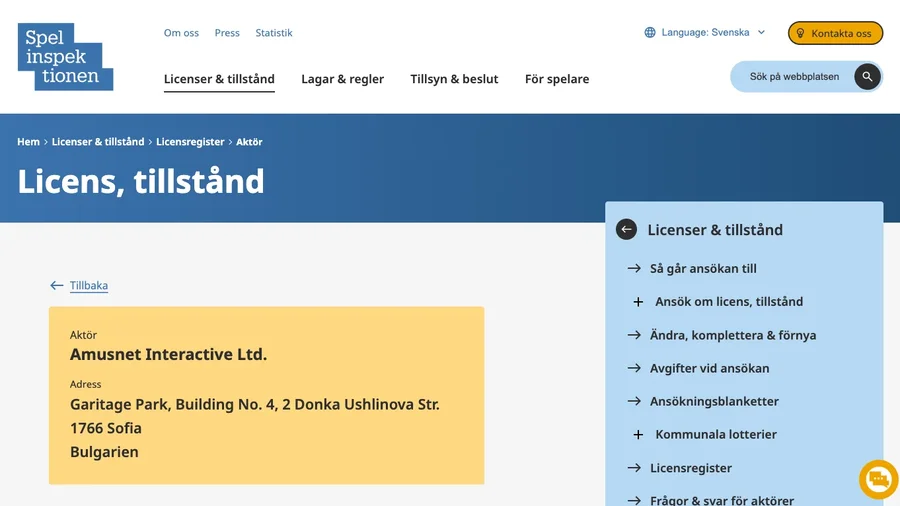Click the globe language icon
The height and width of the screenshot is (506, 900).
tap(650, 33)
